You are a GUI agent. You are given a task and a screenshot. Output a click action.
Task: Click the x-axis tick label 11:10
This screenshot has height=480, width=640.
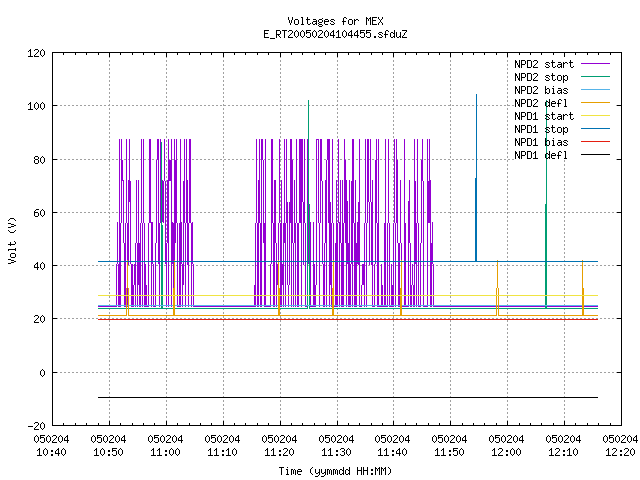(x=222, y=452)
